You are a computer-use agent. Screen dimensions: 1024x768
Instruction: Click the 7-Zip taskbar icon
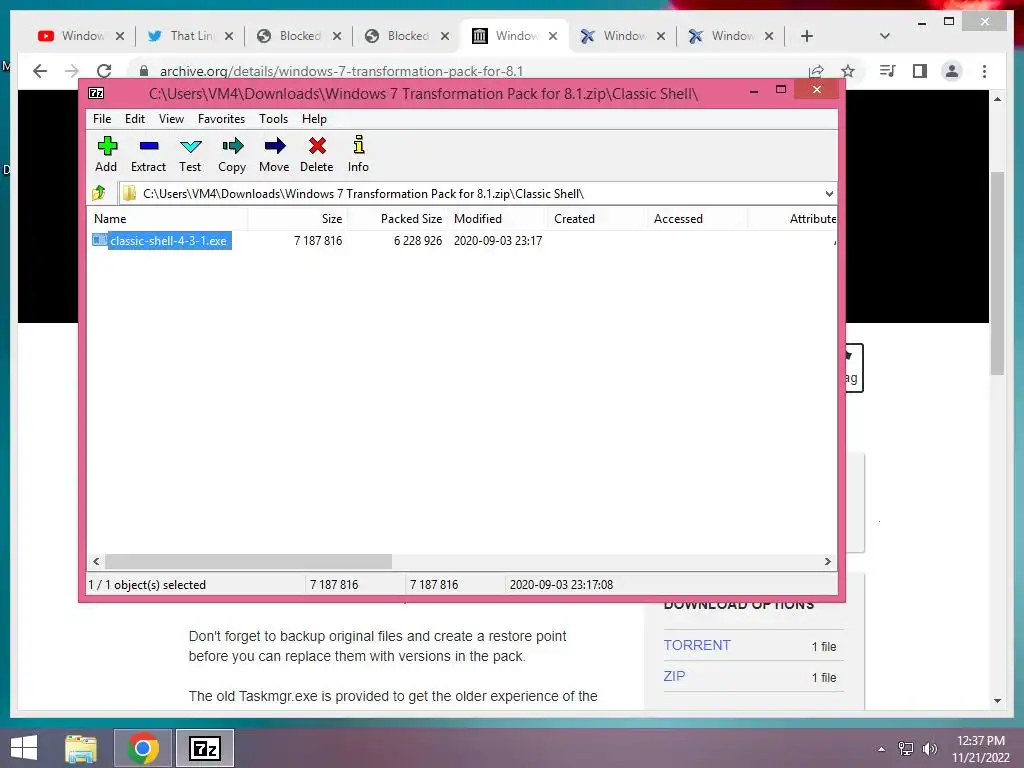click(205, 748)
